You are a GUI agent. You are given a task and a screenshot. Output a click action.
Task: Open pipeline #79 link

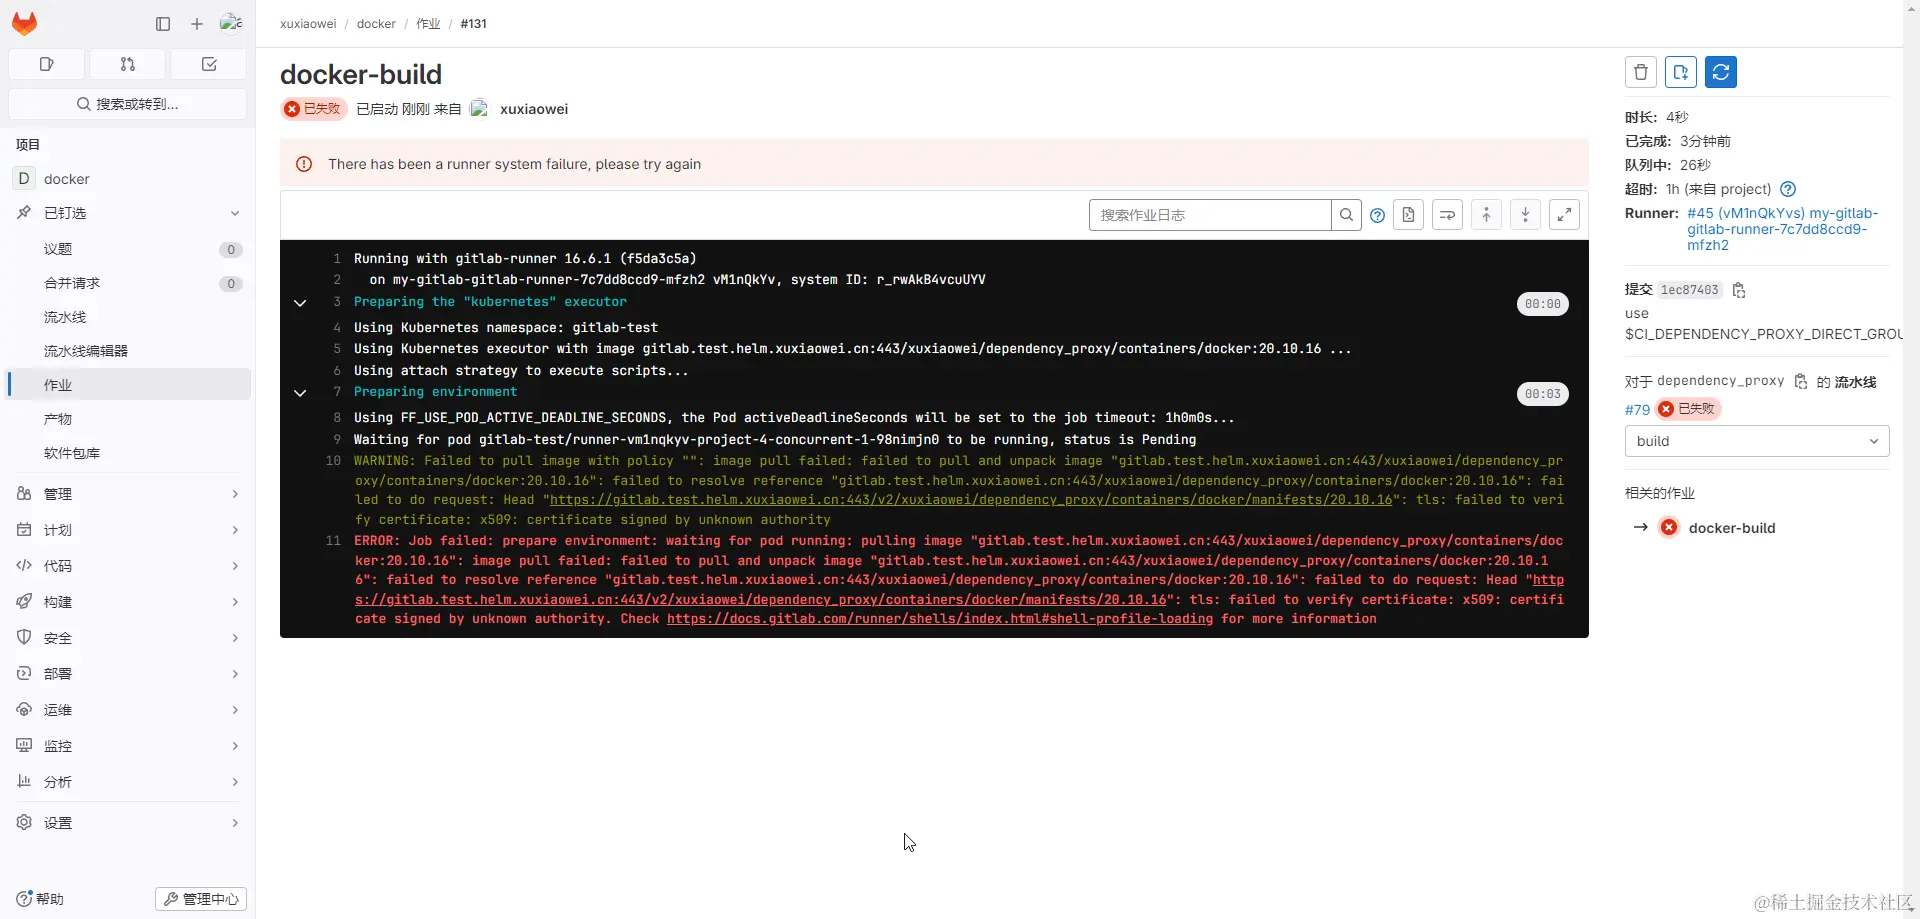1637,409
